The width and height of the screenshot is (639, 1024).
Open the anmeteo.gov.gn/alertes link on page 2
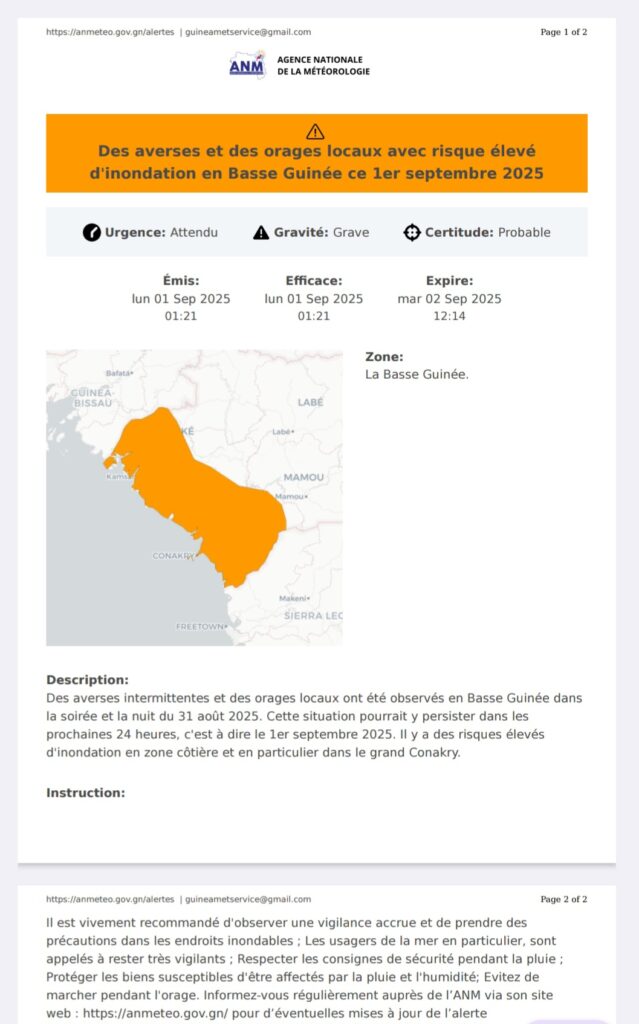[x=110, y=899]
